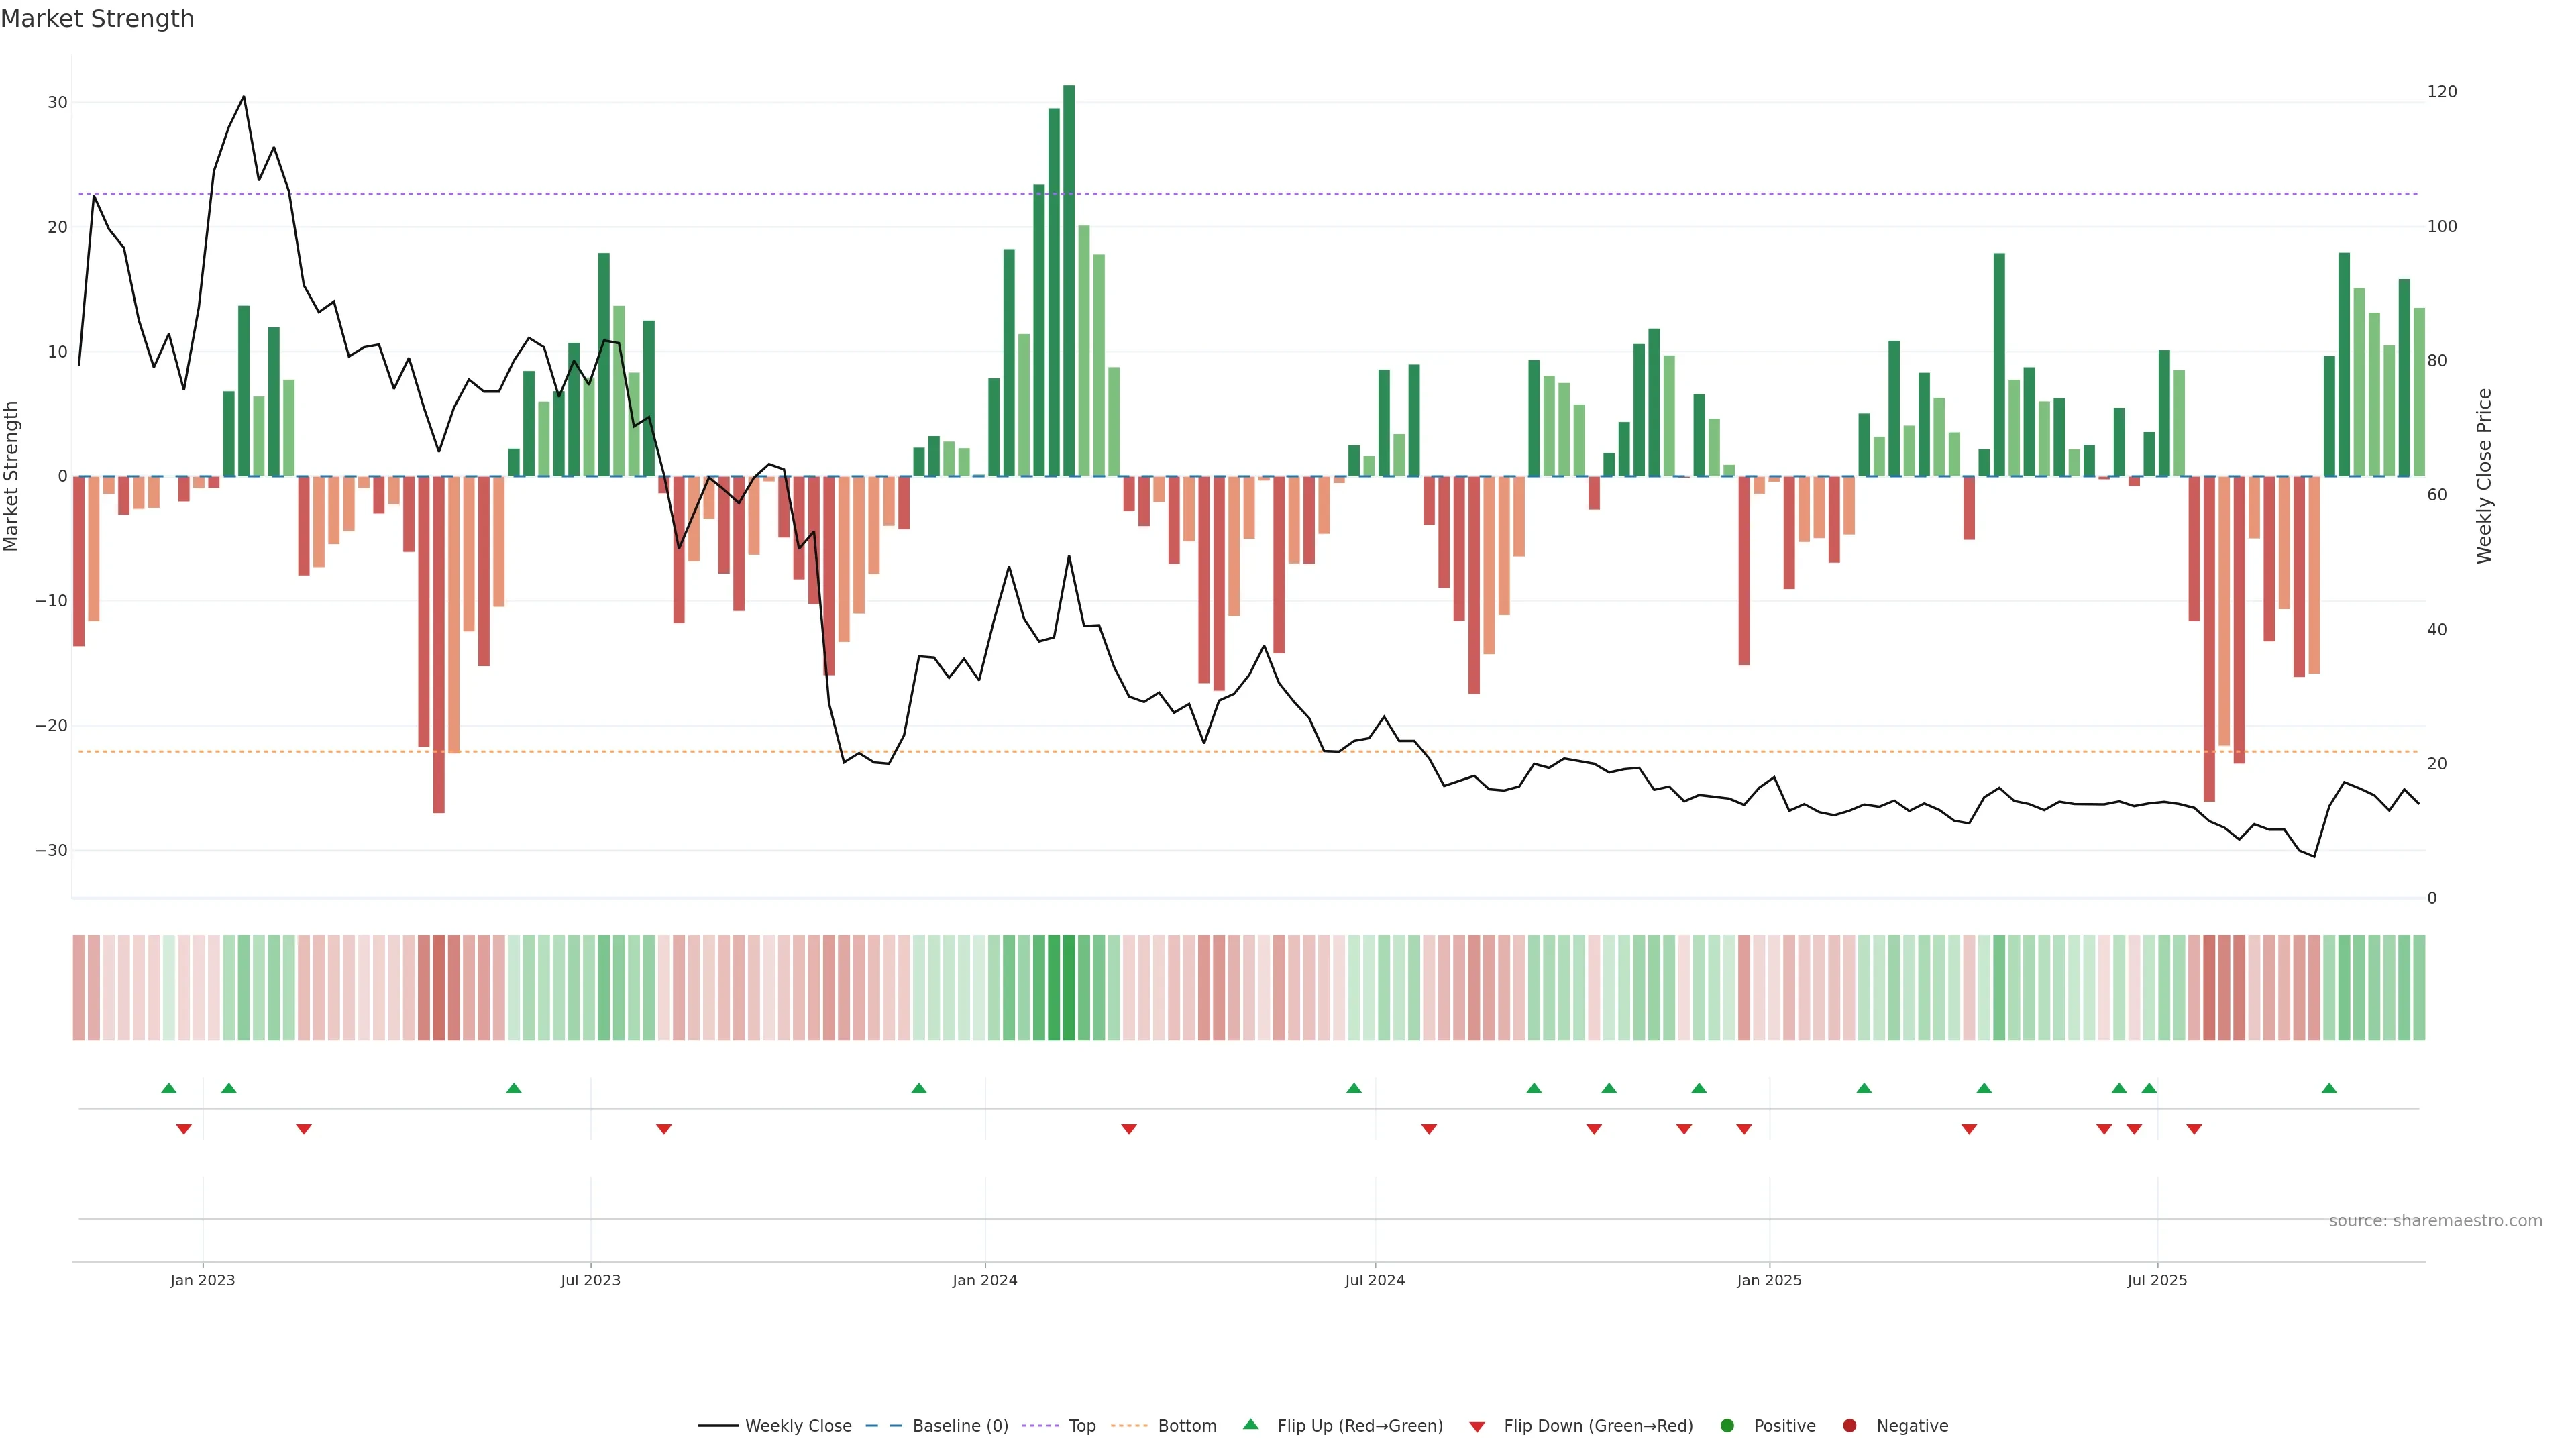
Task: Click the red Flip Down legend triangle icon
Action: coord(1477,1426)
